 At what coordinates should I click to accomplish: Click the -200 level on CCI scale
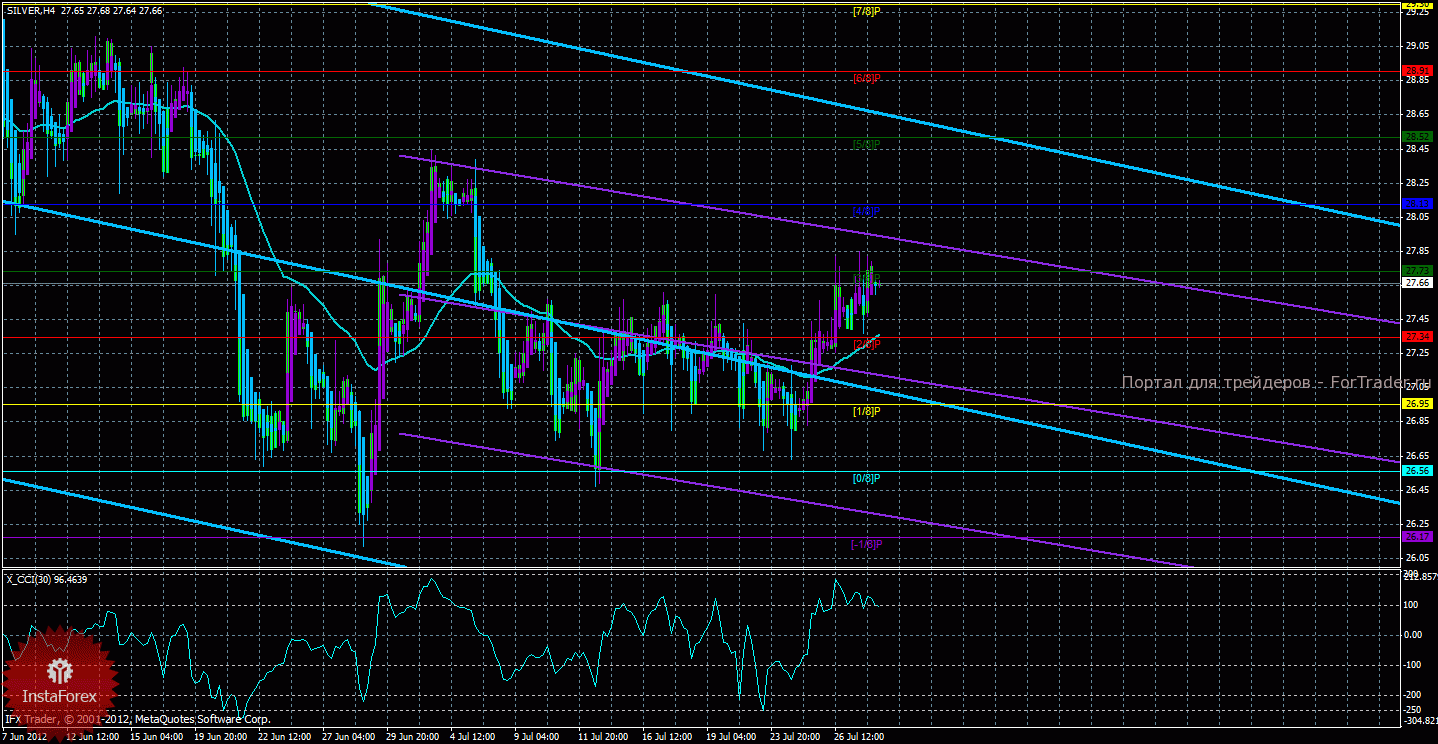tap(1414, 695)
